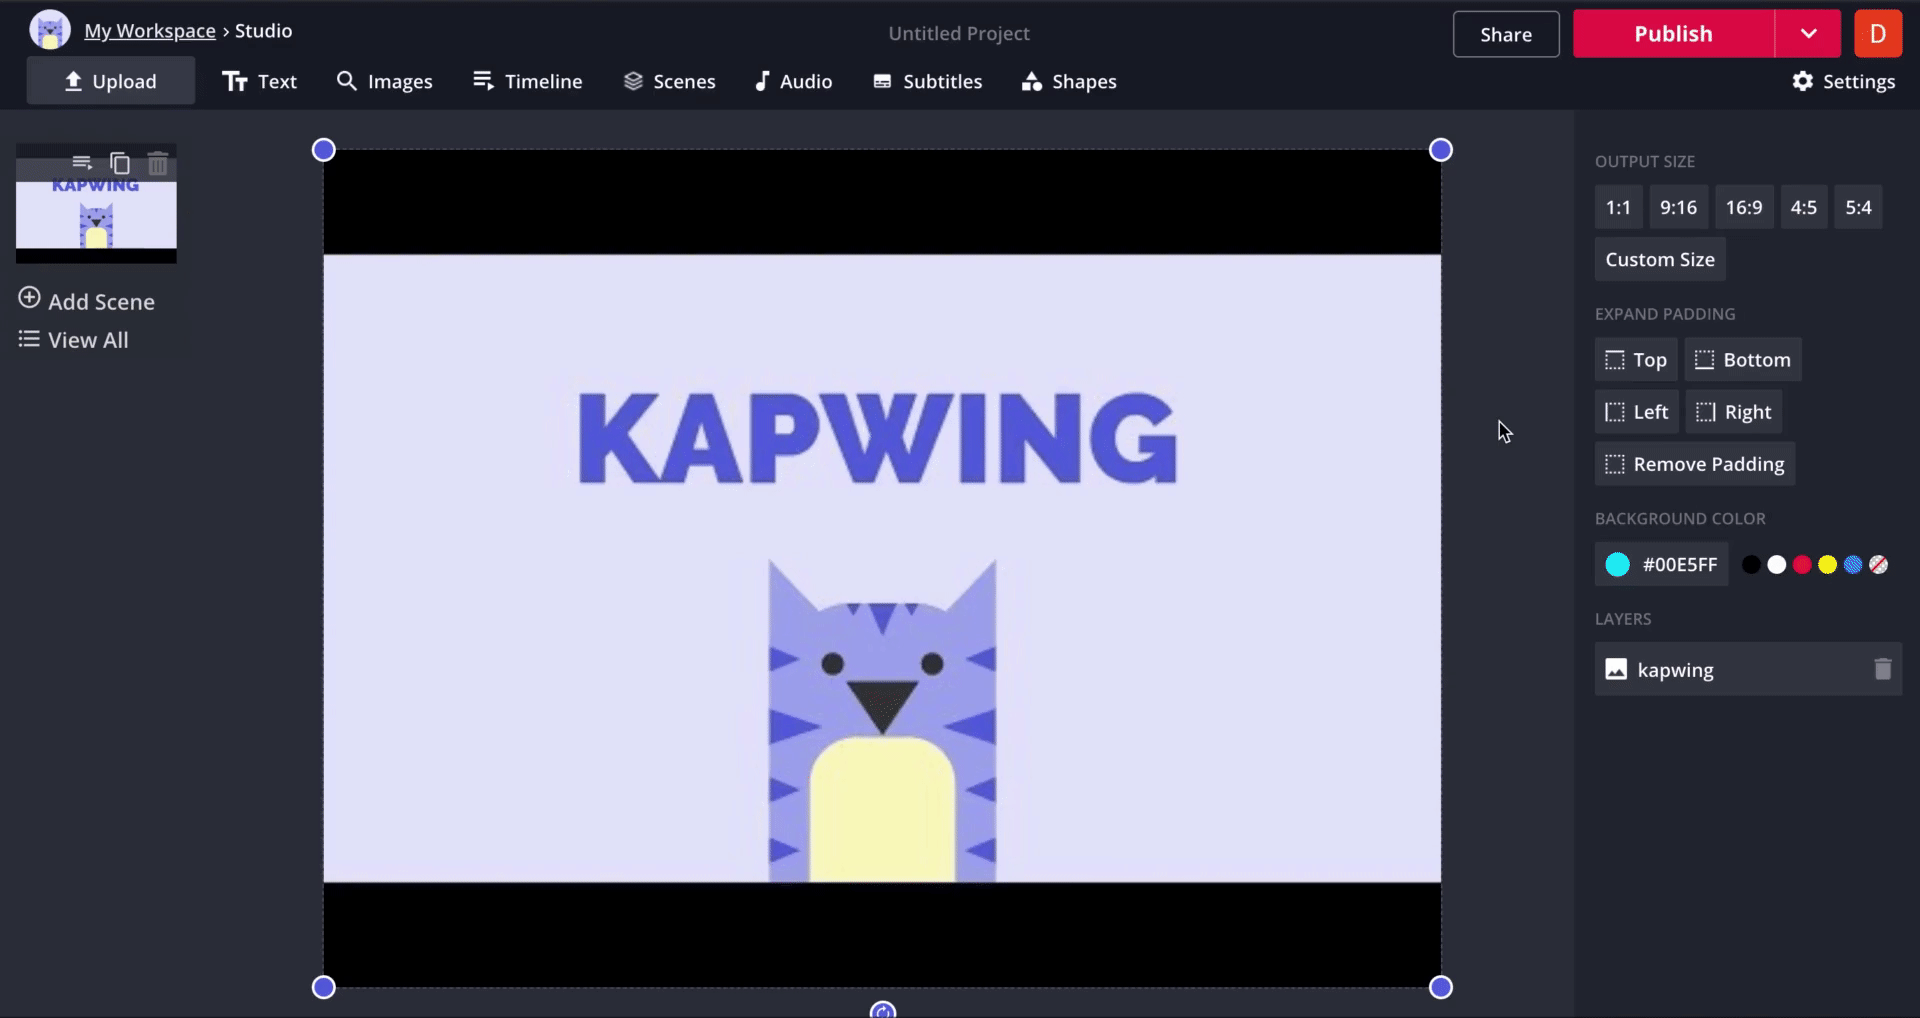Click the rotate handle below the canvas
The height and width of the screenshot is (1018, 1920).
[x=882, y=1010]
